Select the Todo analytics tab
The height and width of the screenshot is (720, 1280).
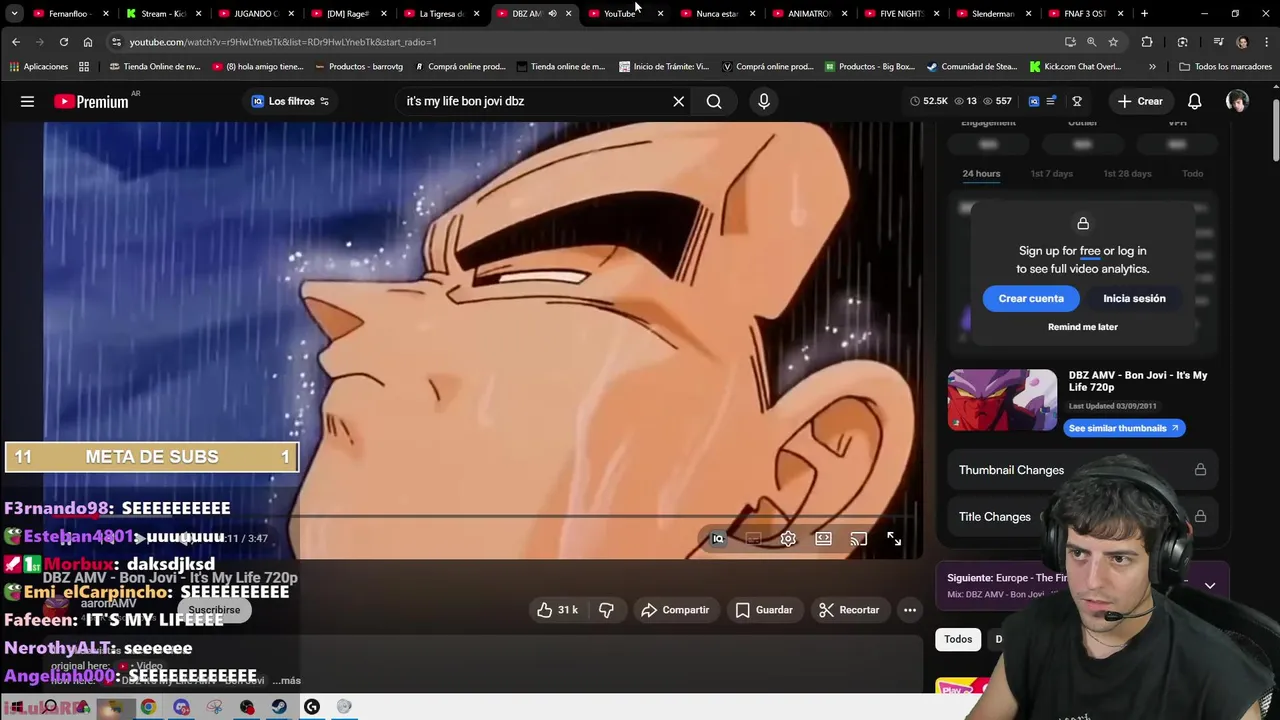pyautogui.click(x=1192, y=173)
